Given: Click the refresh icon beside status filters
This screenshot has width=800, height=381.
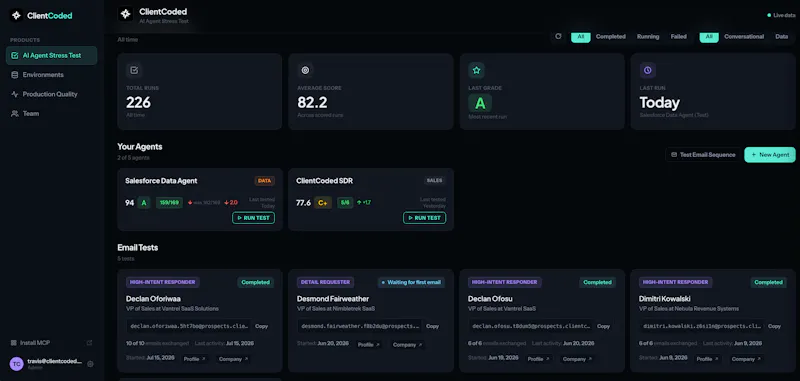Looking at the screenshot, I should 558,37.
